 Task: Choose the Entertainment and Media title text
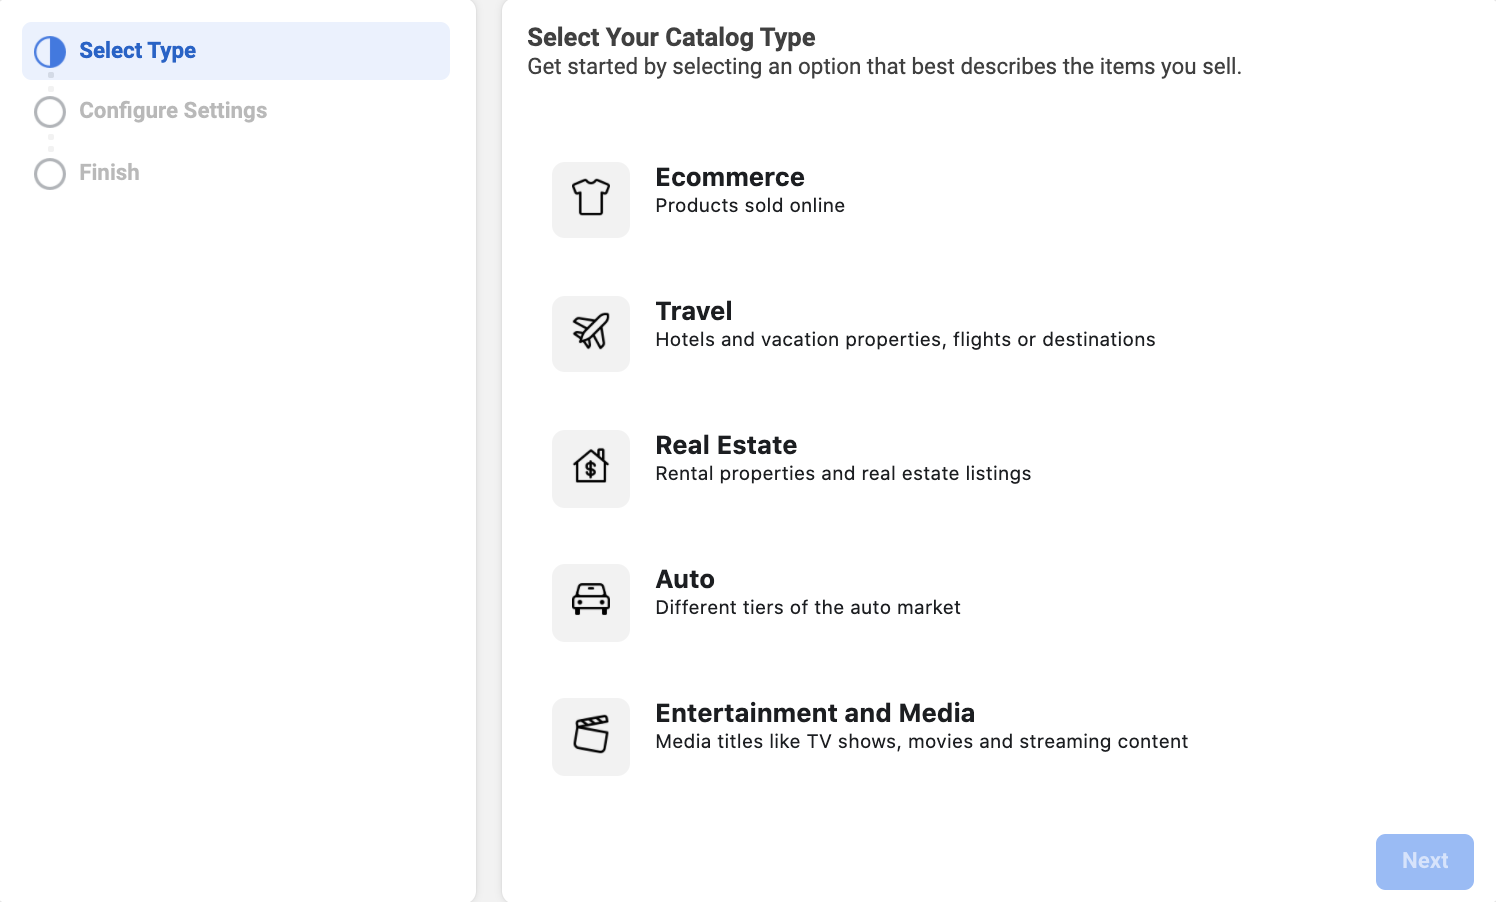814,713
